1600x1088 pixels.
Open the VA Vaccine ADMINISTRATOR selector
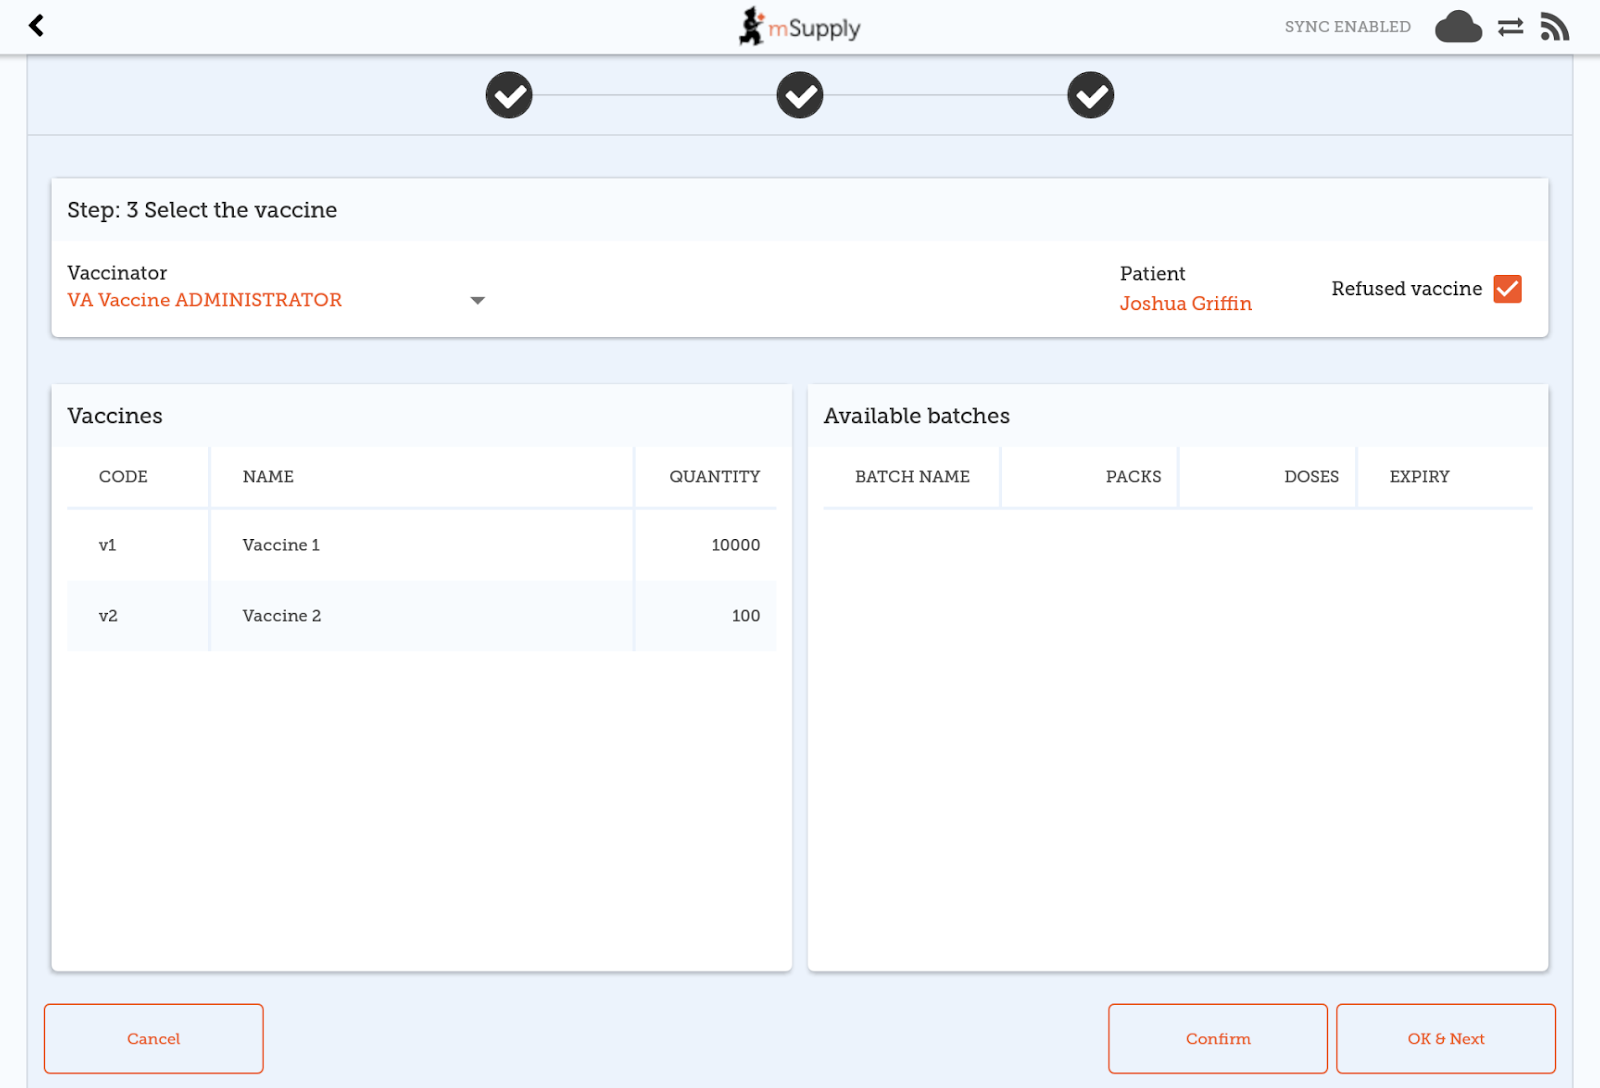[x=205, y=300]
